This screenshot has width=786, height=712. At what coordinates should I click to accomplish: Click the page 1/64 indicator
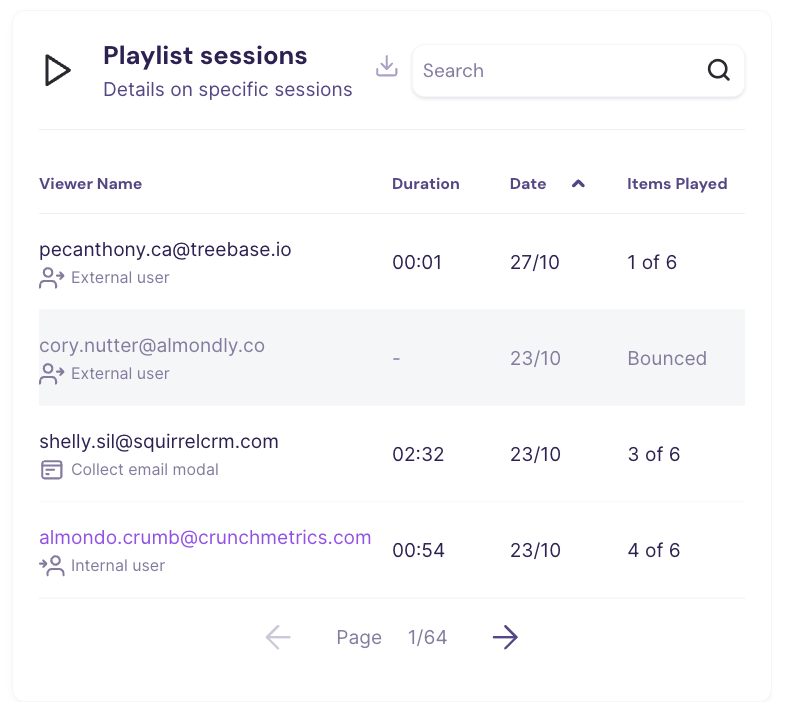coord(427,638)
